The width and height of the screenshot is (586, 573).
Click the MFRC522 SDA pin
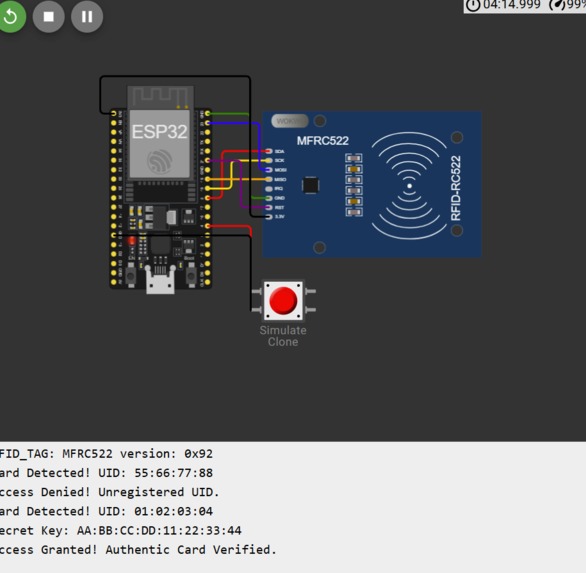(x=269, y=151)
